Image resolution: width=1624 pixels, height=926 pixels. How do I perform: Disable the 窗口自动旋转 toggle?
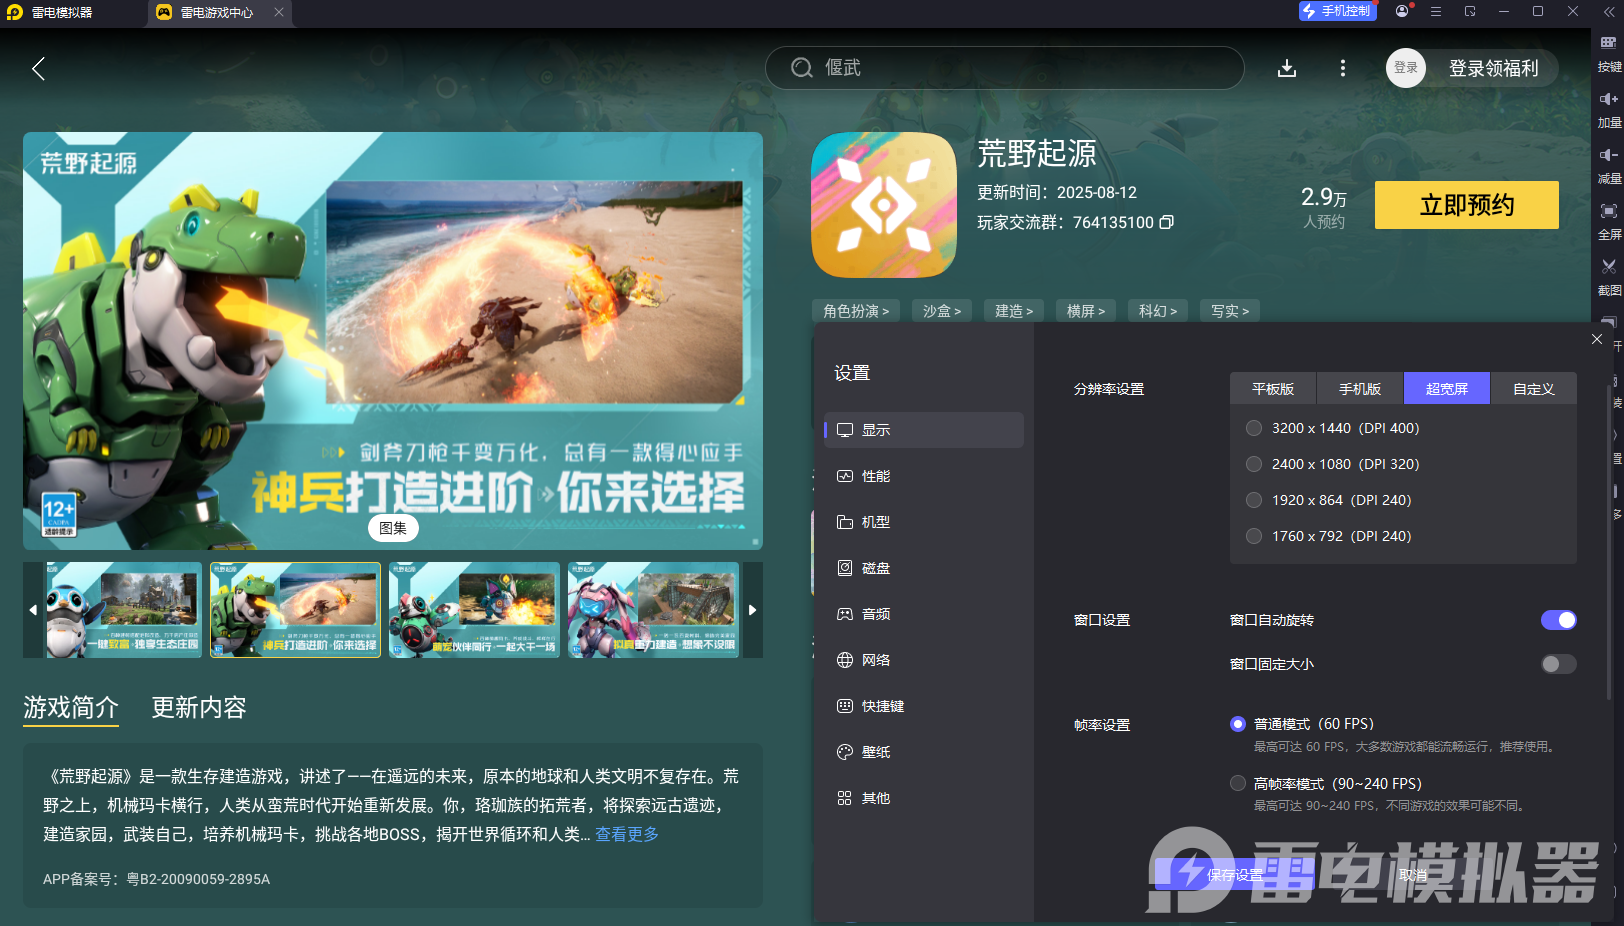pos(1558,620)
